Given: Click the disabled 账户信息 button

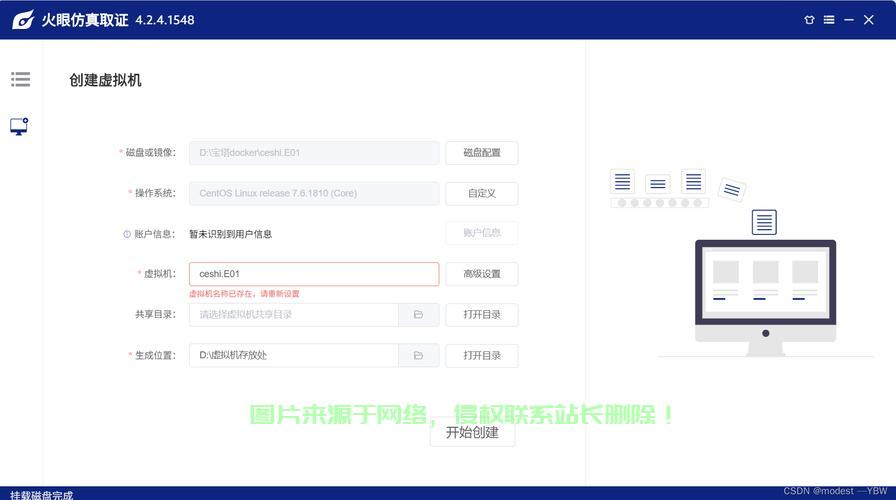Looking at the screenshot, I should pyautogui.click(x=482, y=233).
